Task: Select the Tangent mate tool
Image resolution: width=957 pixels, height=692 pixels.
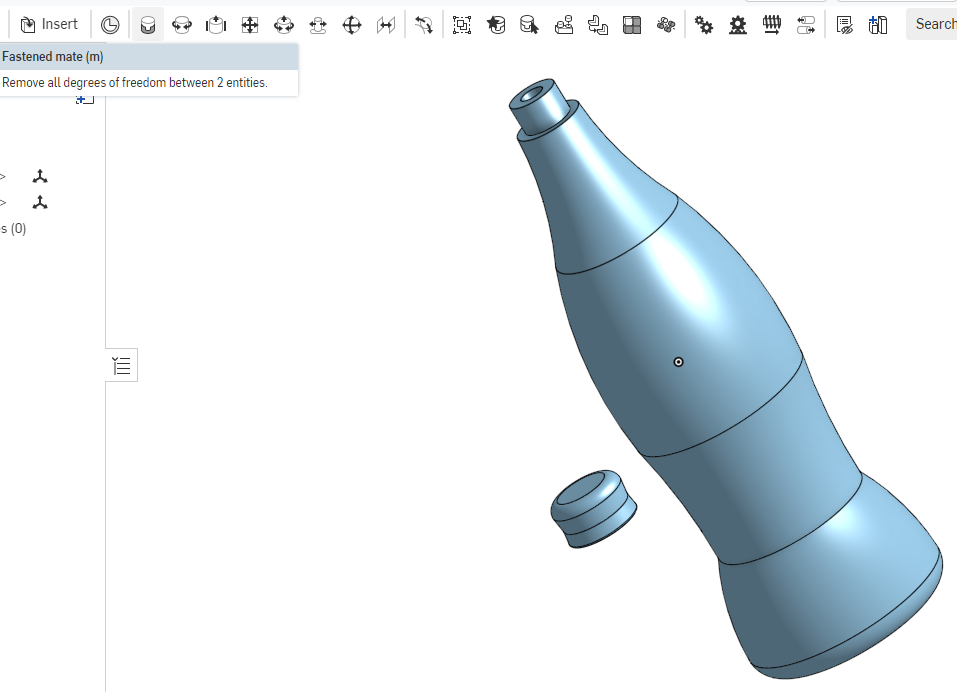Action: (x=422, y=23)
